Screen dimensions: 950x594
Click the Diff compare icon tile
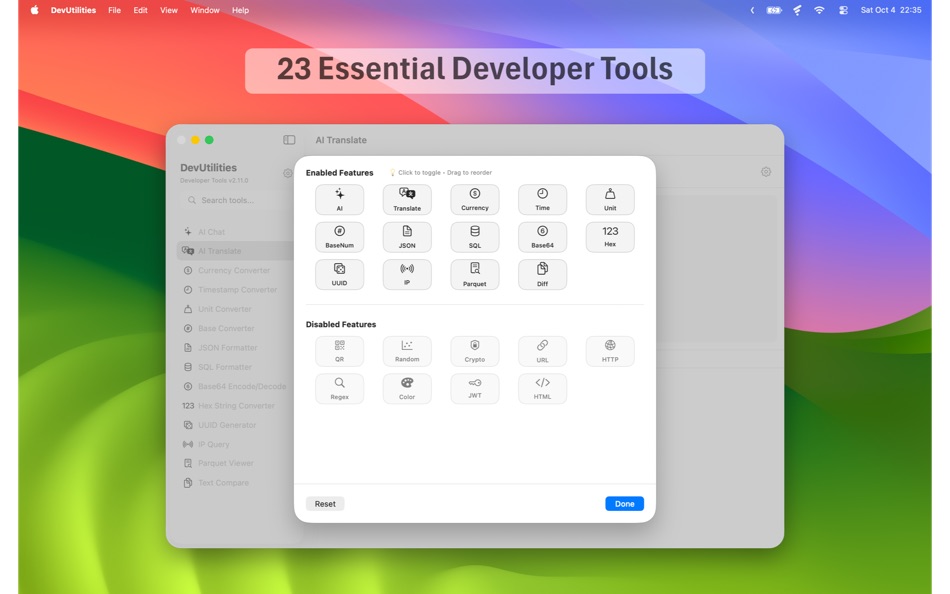(x=541, y=274)
